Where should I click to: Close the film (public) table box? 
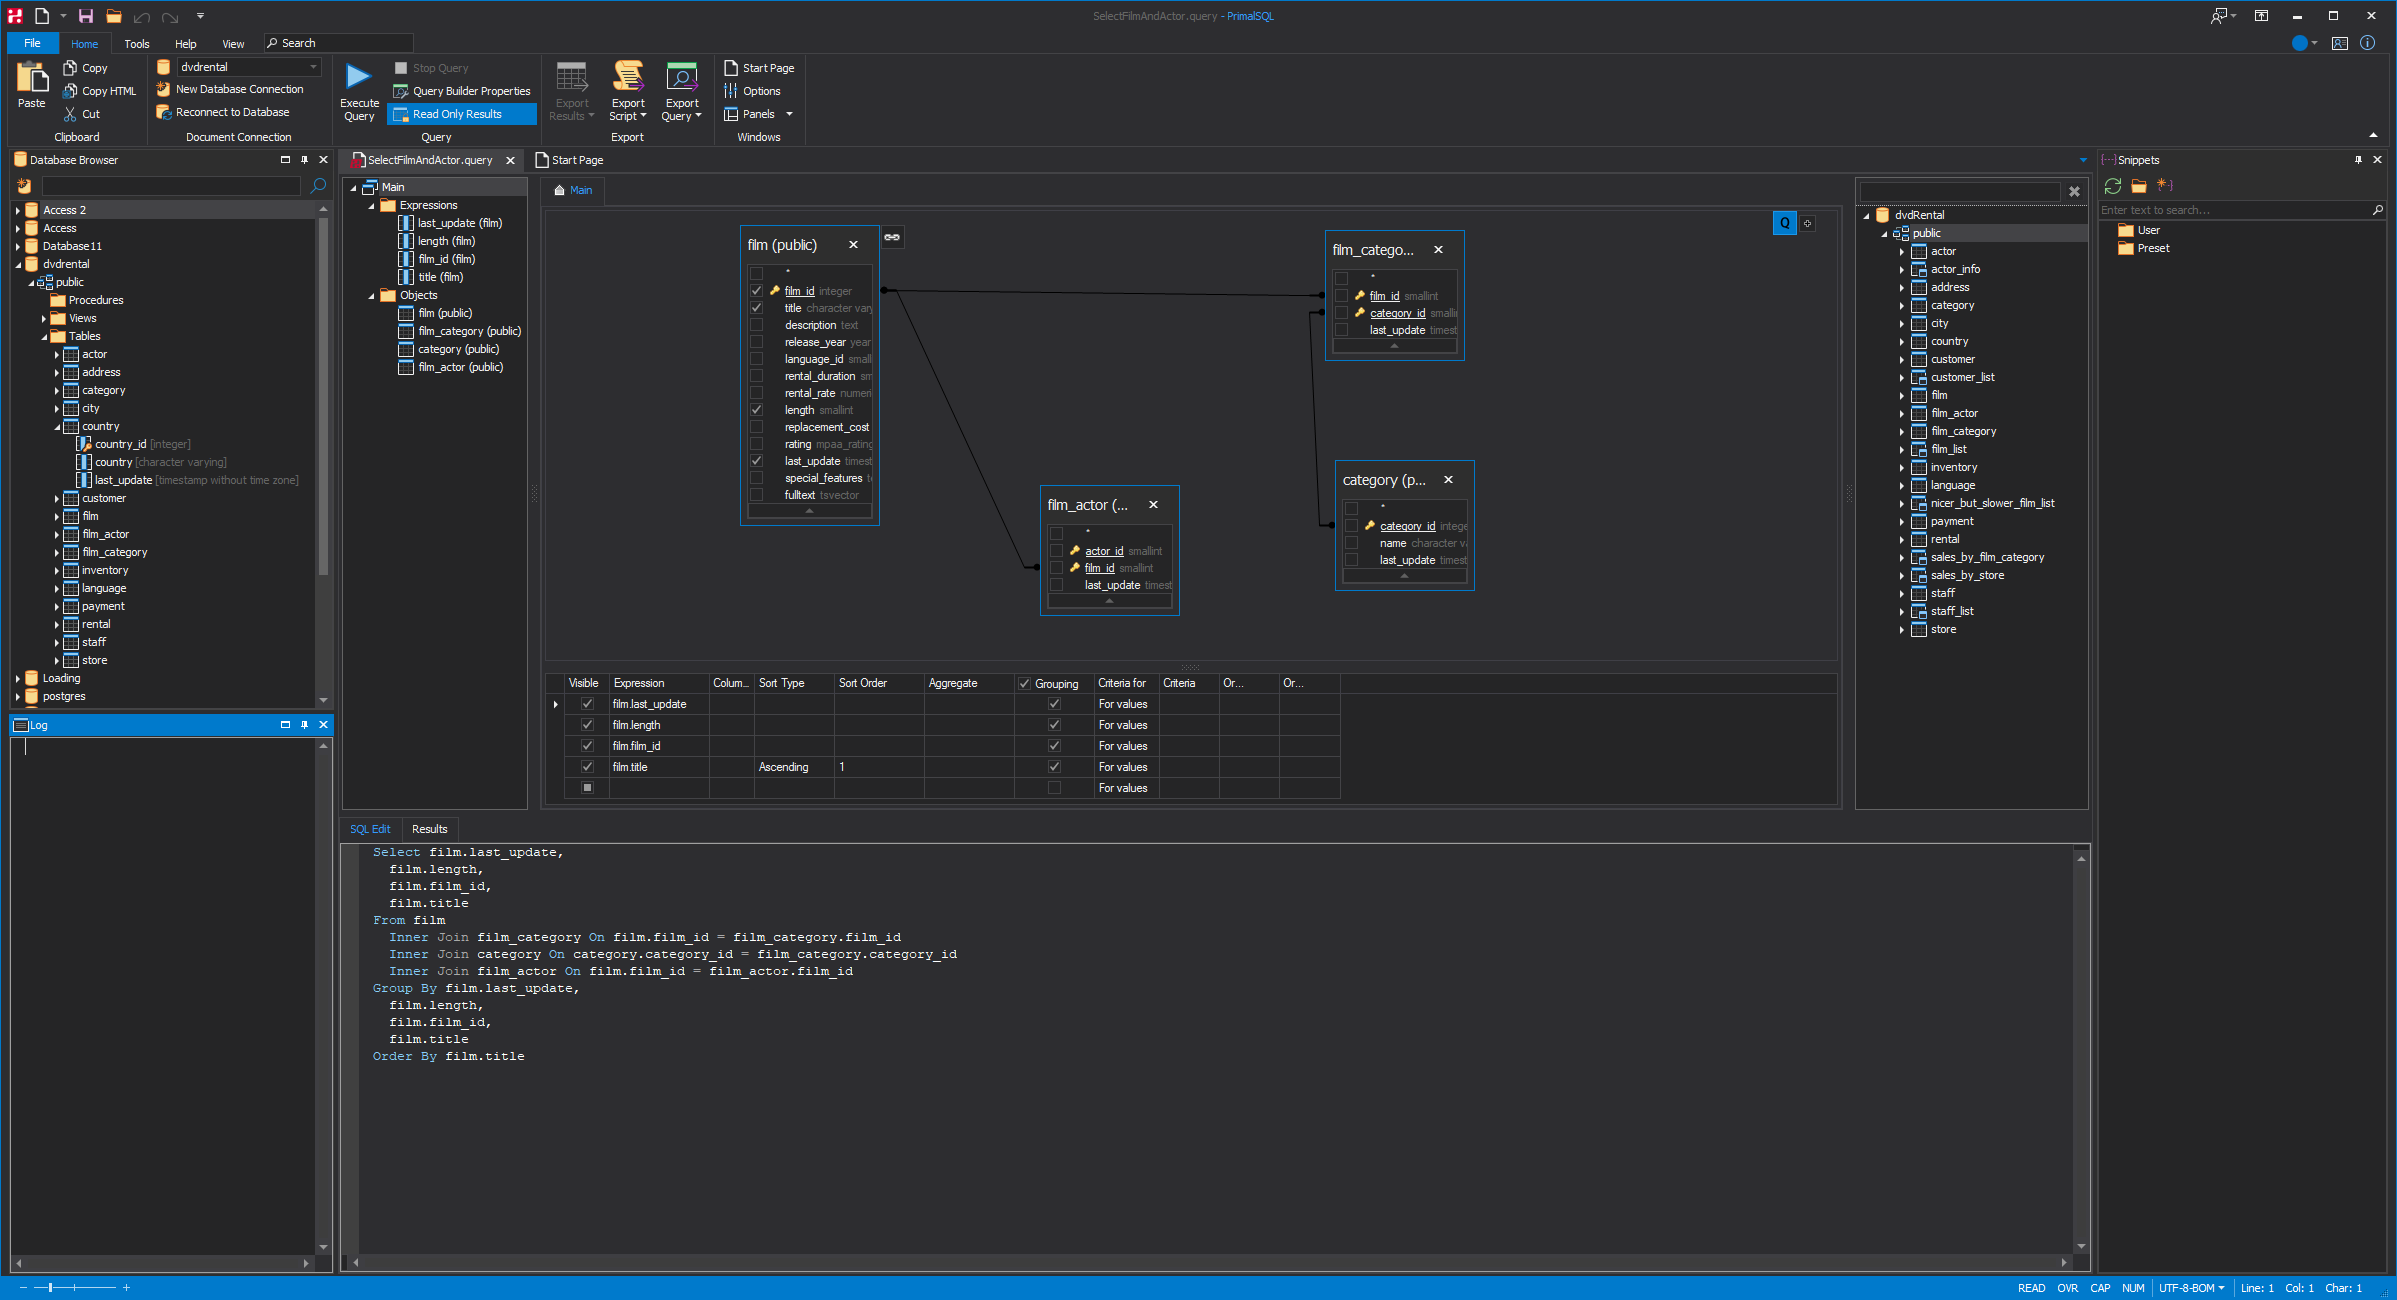[853, 245]
